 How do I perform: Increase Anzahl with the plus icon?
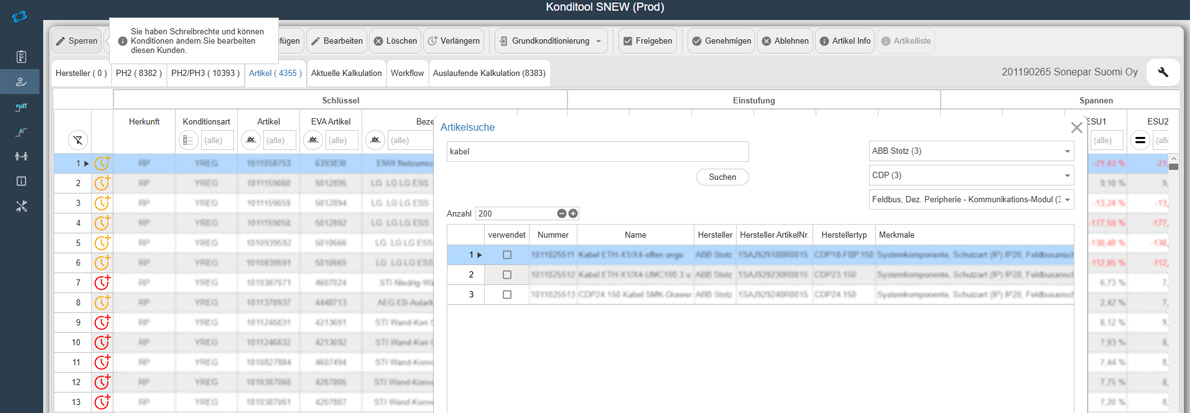[x=574, y=214]
